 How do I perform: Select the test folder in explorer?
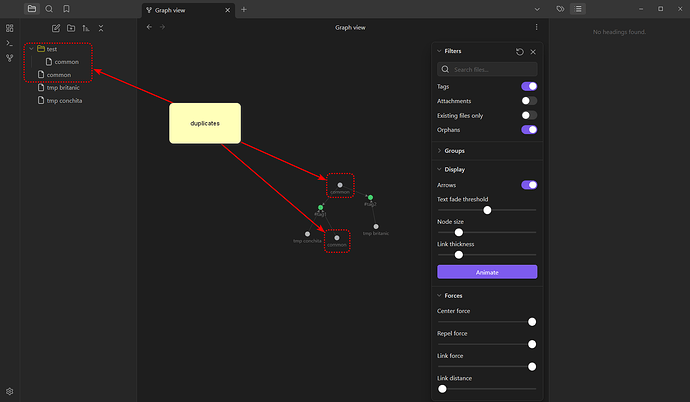pos(52,49)
